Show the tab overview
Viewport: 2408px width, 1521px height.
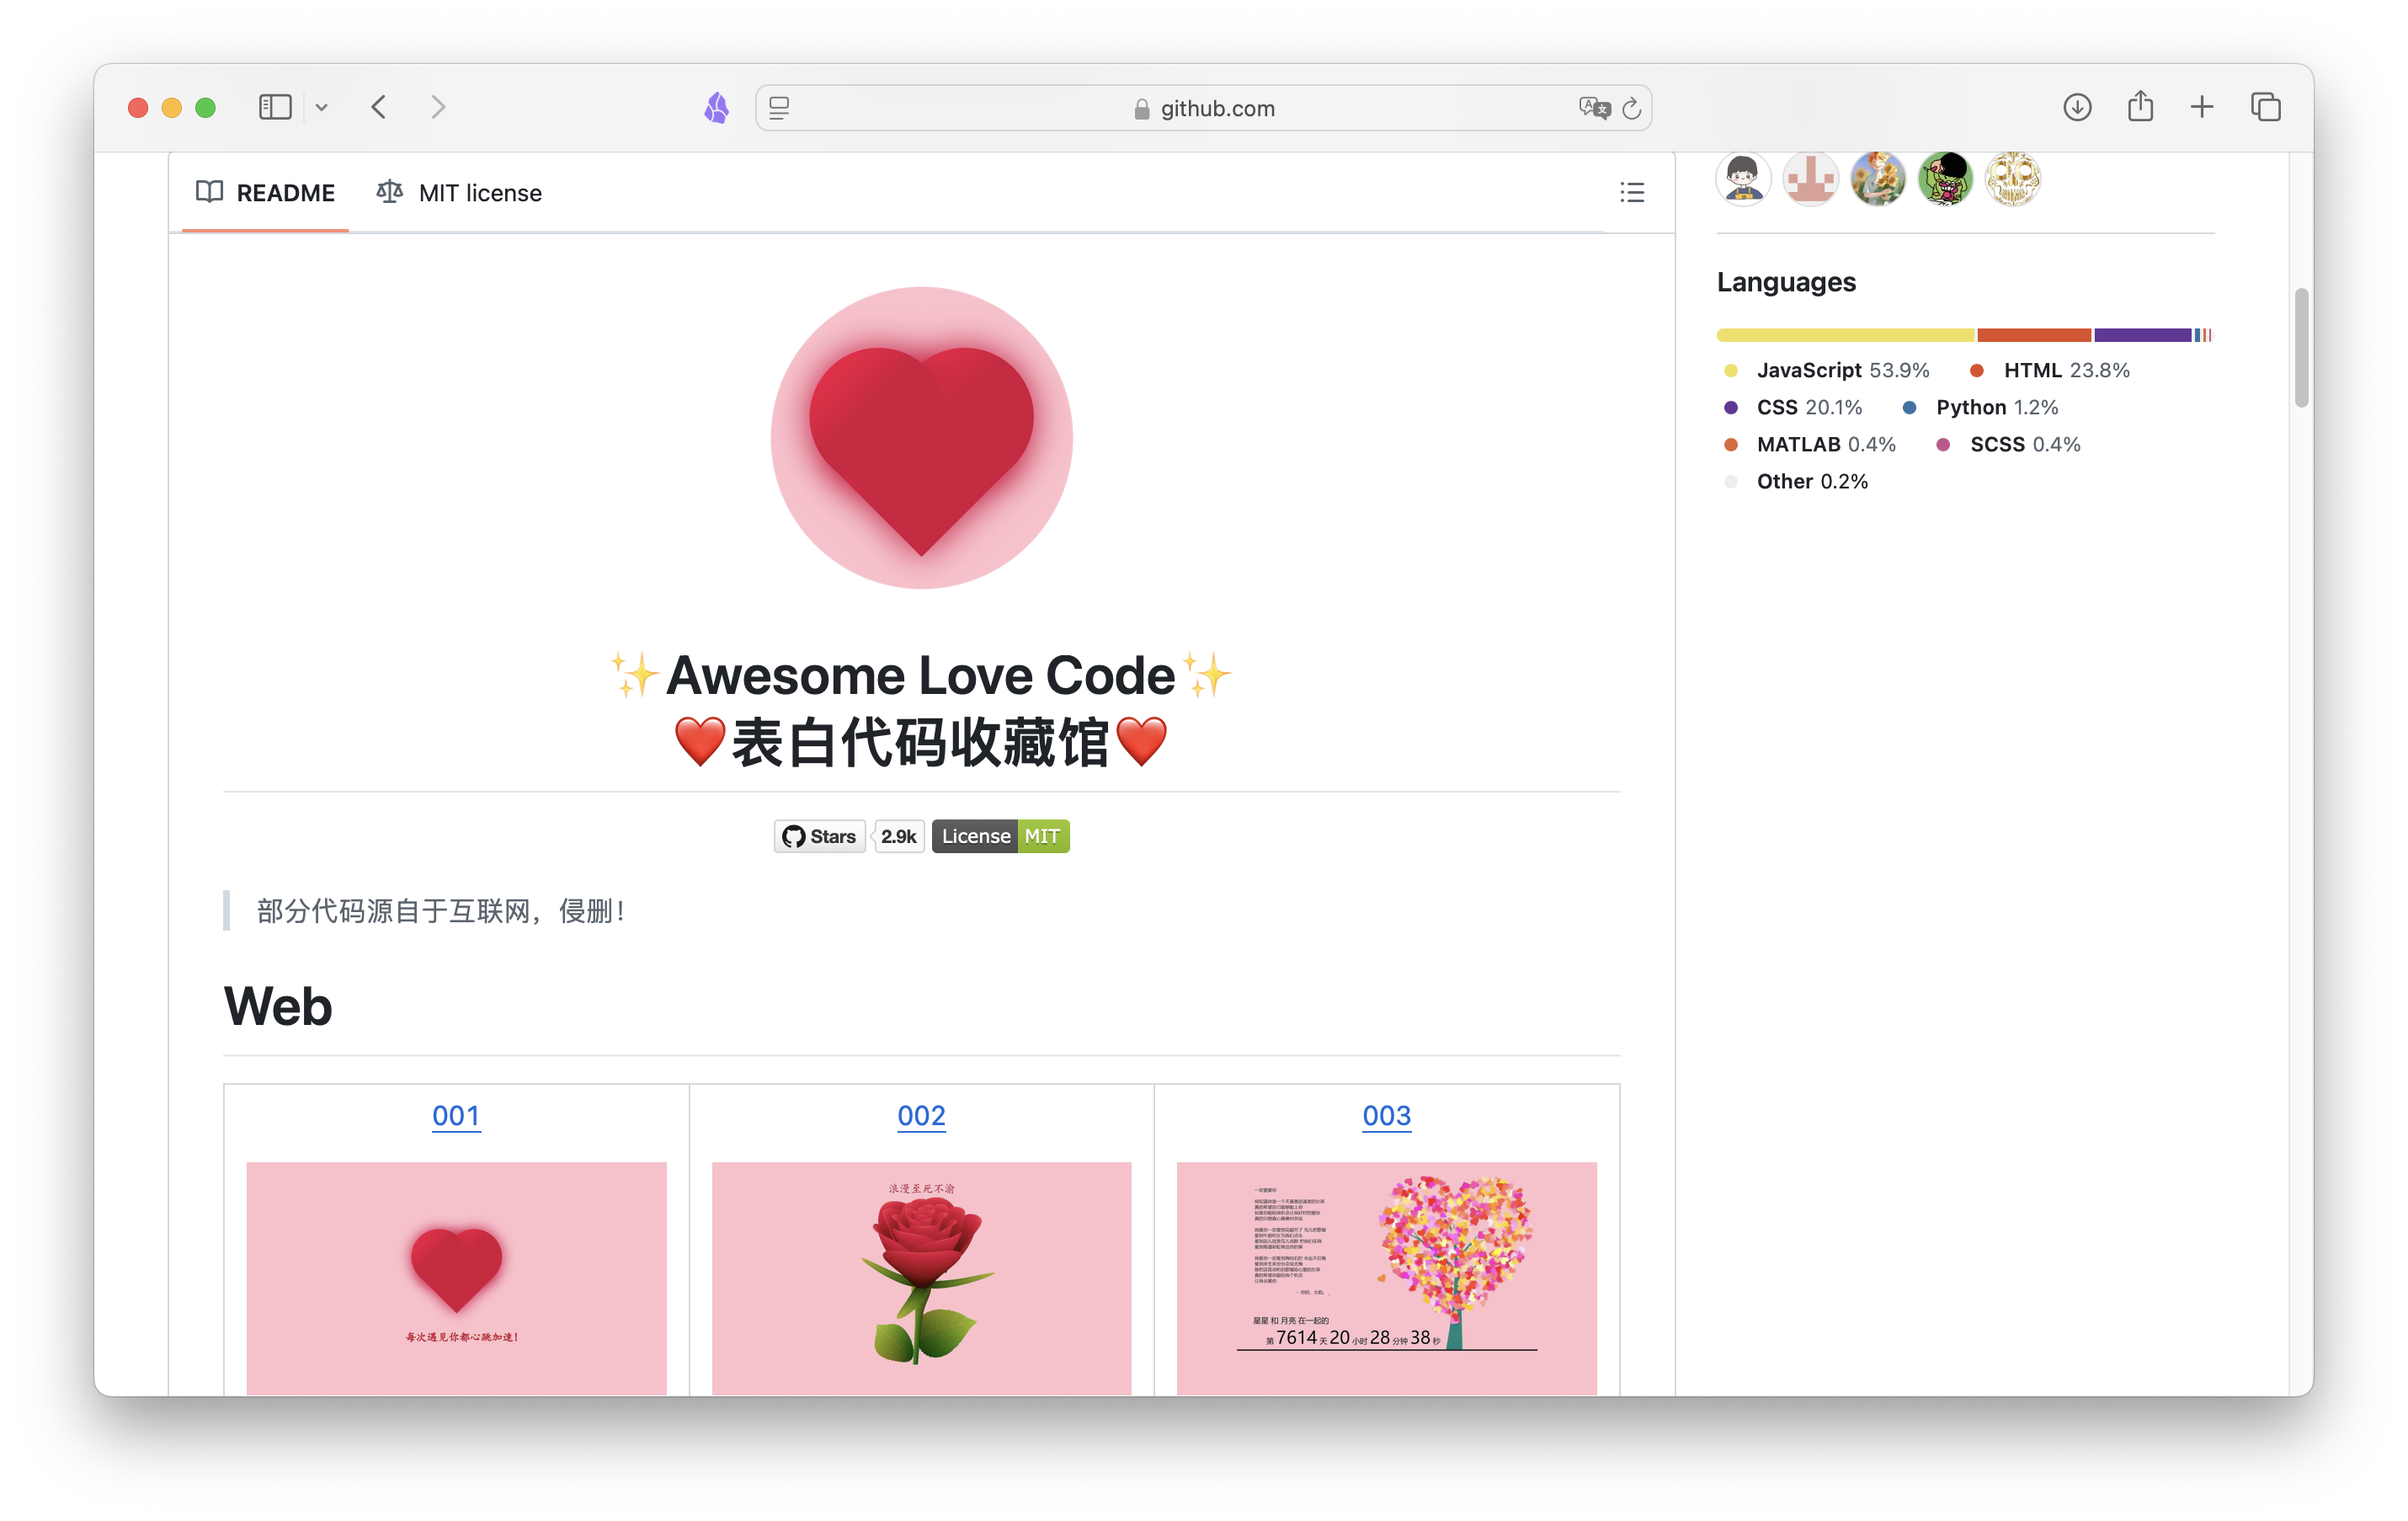(x=2265, y=107)
